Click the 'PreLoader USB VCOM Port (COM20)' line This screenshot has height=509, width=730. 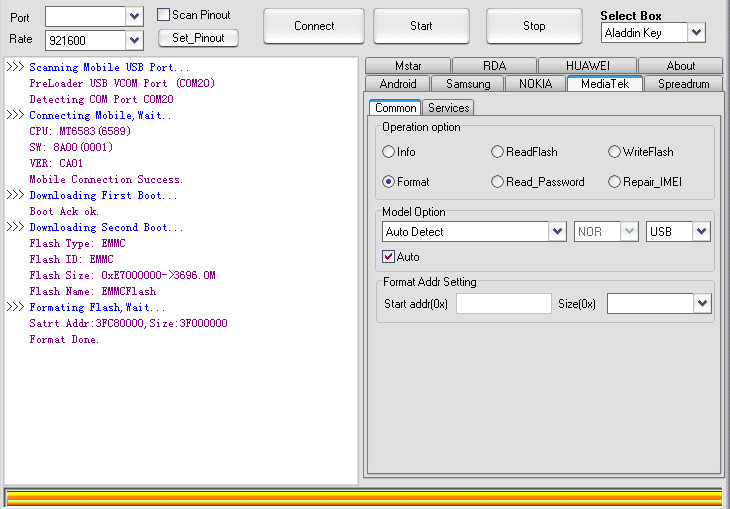(122, 83)
